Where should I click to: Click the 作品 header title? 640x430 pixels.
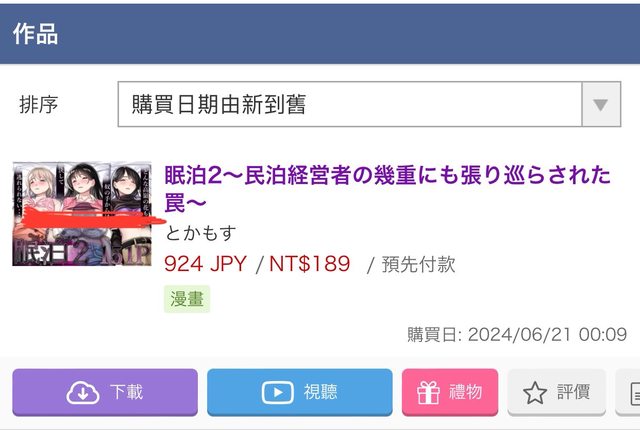[x=36, y=34]
